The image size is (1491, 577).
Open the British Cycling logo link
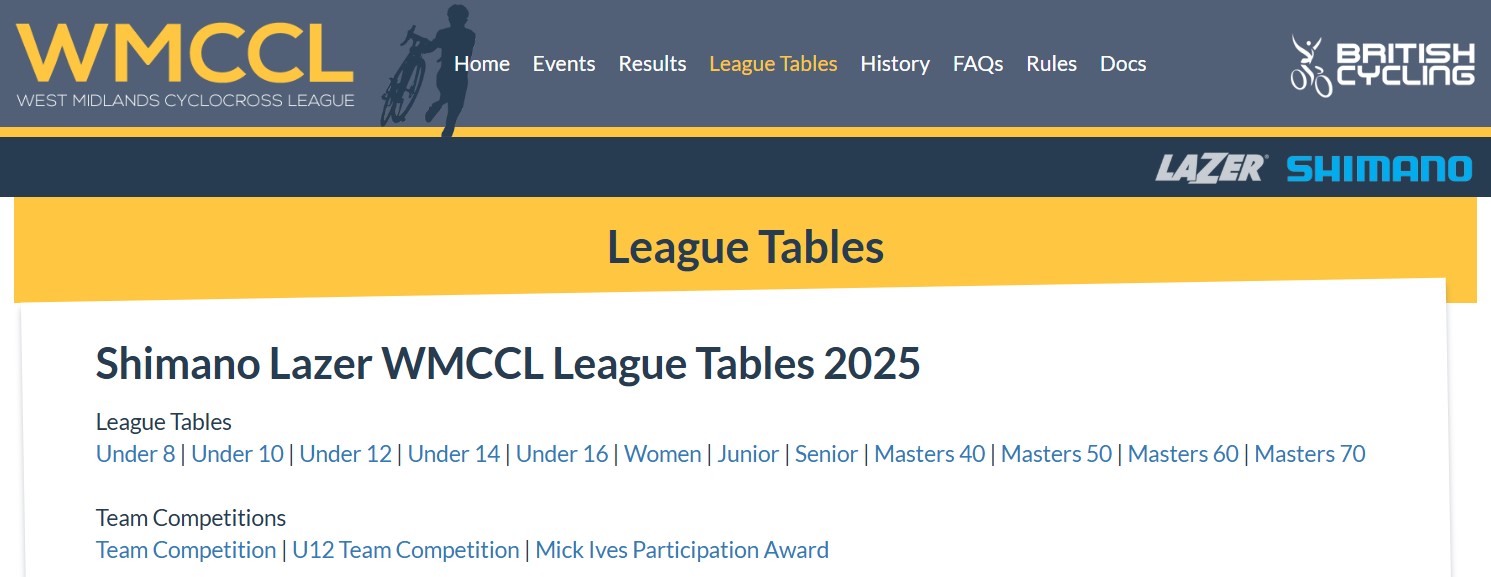(1382, 65)
